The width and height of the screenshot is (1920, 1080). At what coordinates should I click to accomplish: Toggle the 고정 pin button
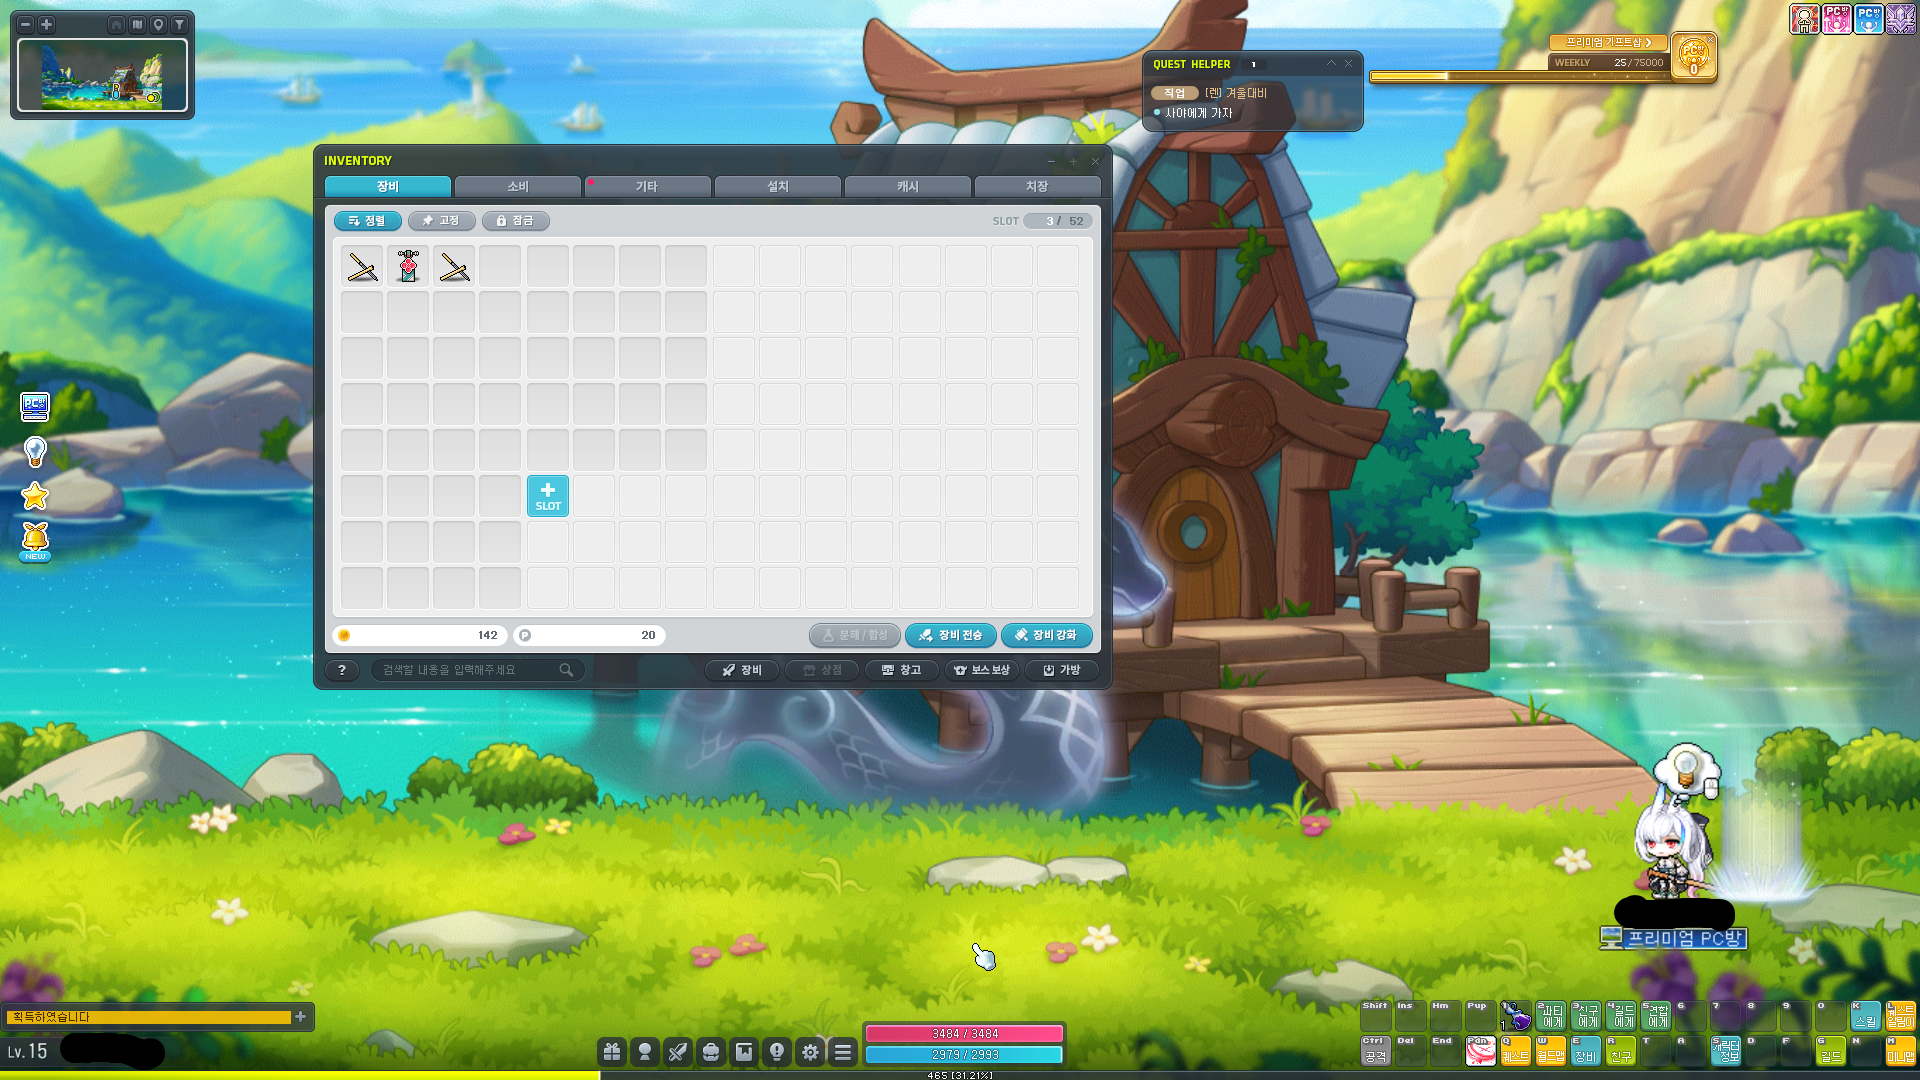tap(442, 221)
